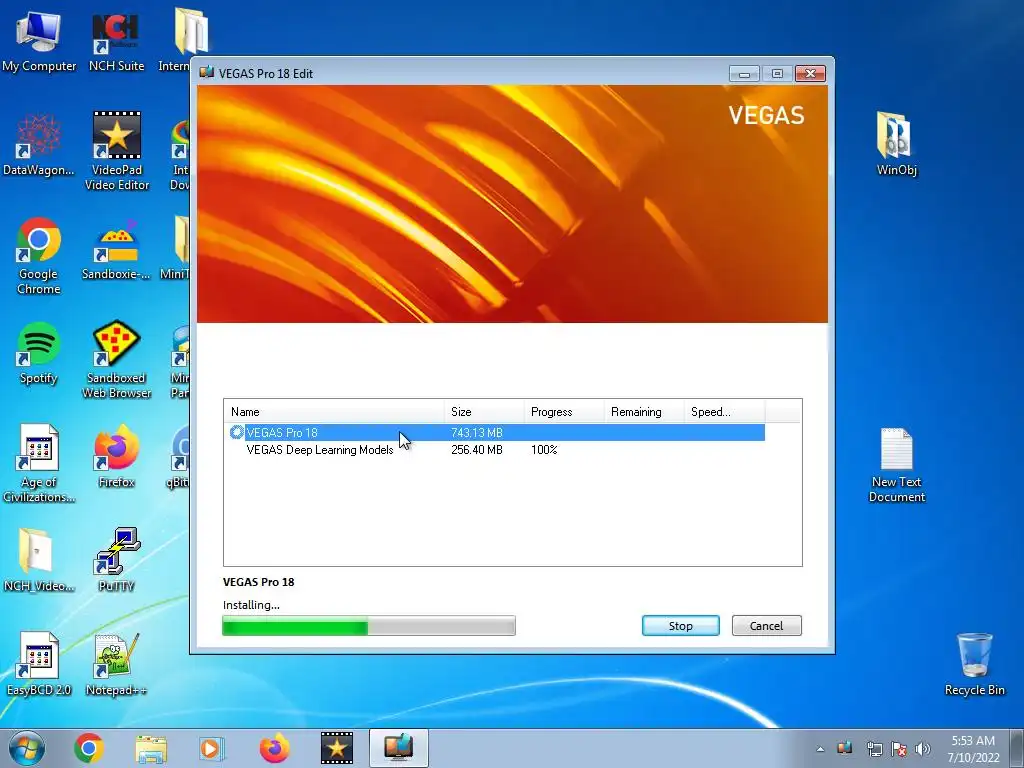This screenshot has width=1024, height=768.
Task: Close the VEGAS Pro 18 Edit window
Action: point(810,74)
